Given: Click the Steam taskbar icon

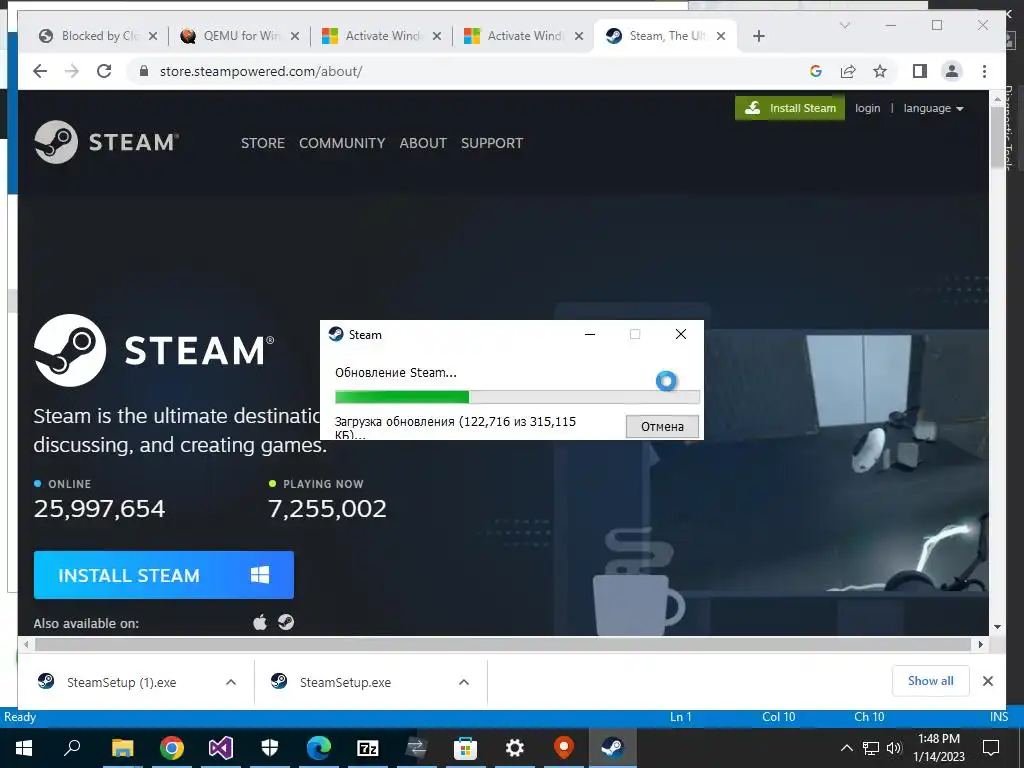Looking at the screenshot, I should pyautogui.click(x=613, y=748).
